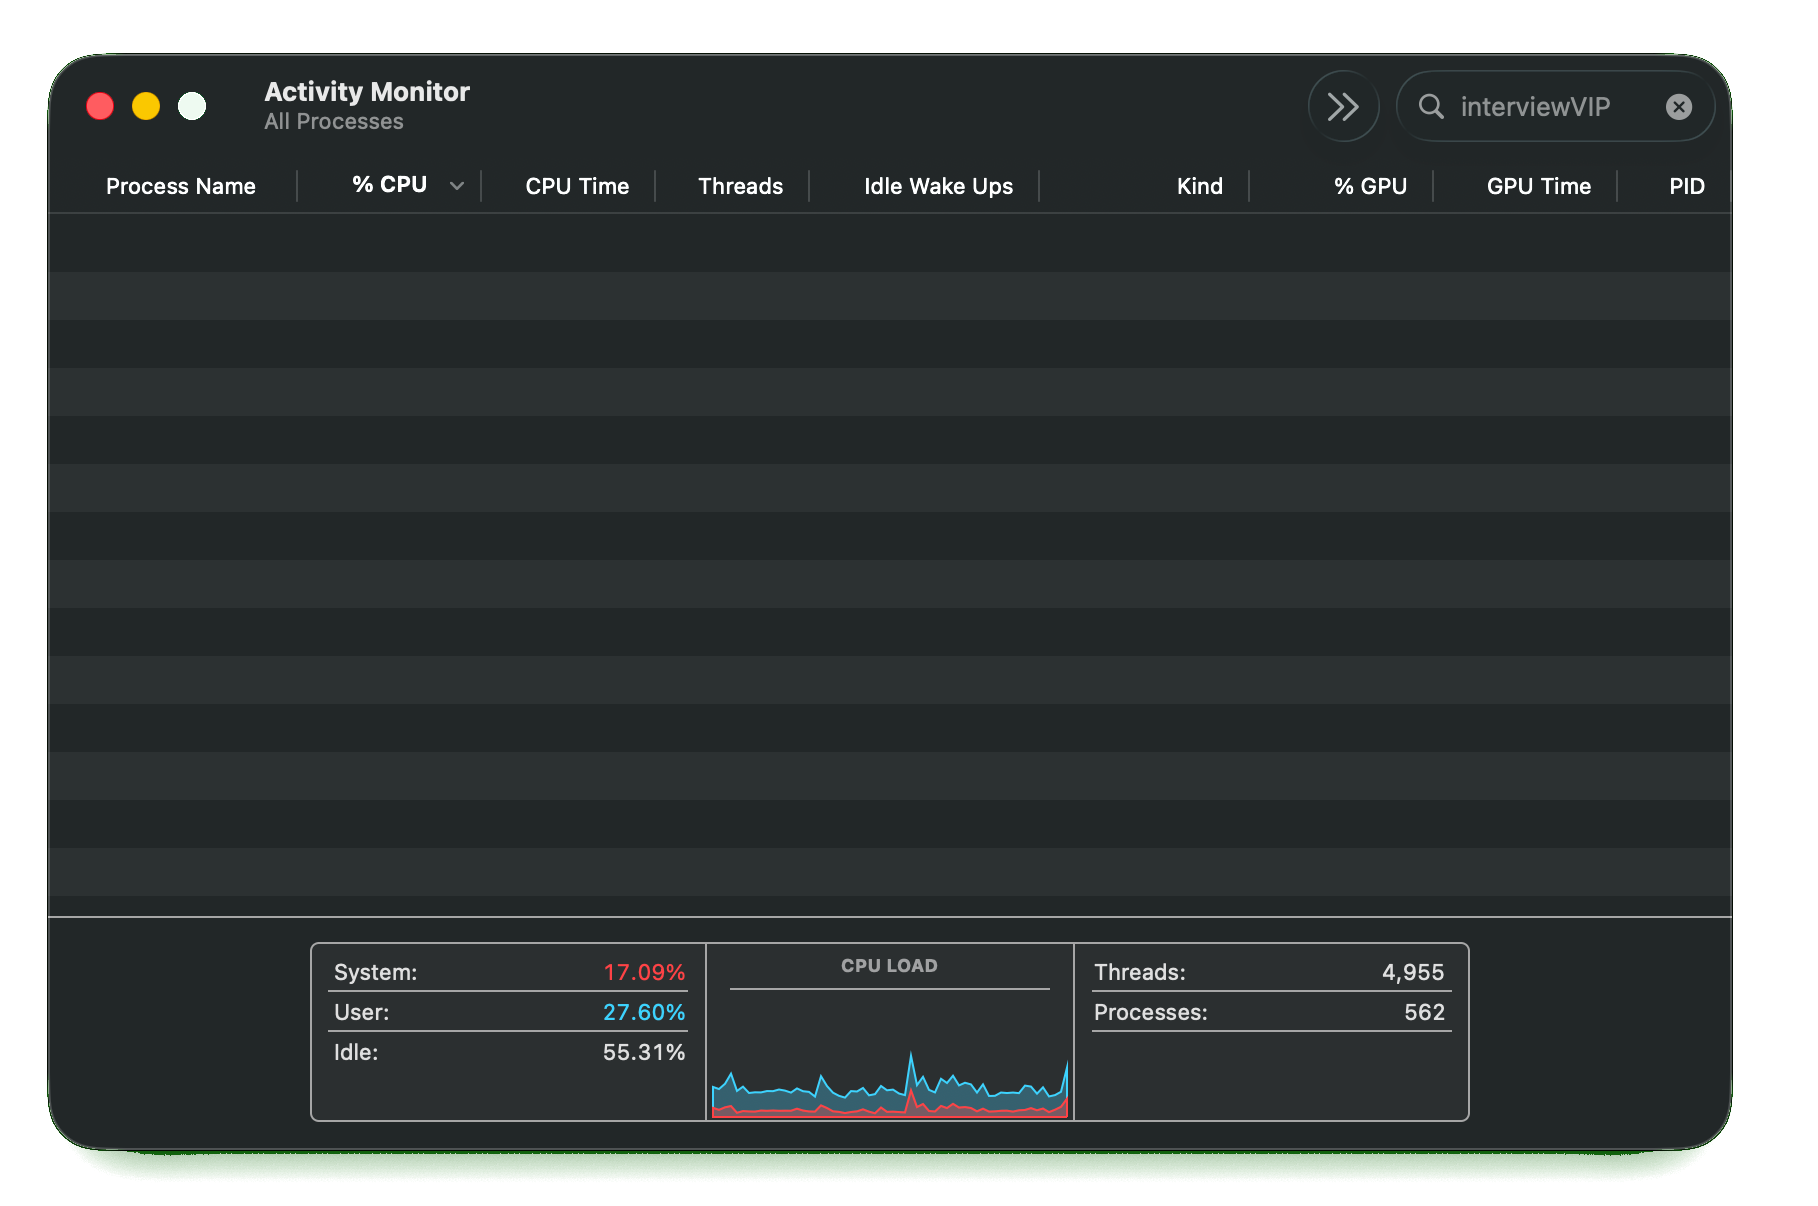The image size is (1818, 1206).
Task: Sort by % CPU column header
Action: pyautogui.click(x=389, y=185)
